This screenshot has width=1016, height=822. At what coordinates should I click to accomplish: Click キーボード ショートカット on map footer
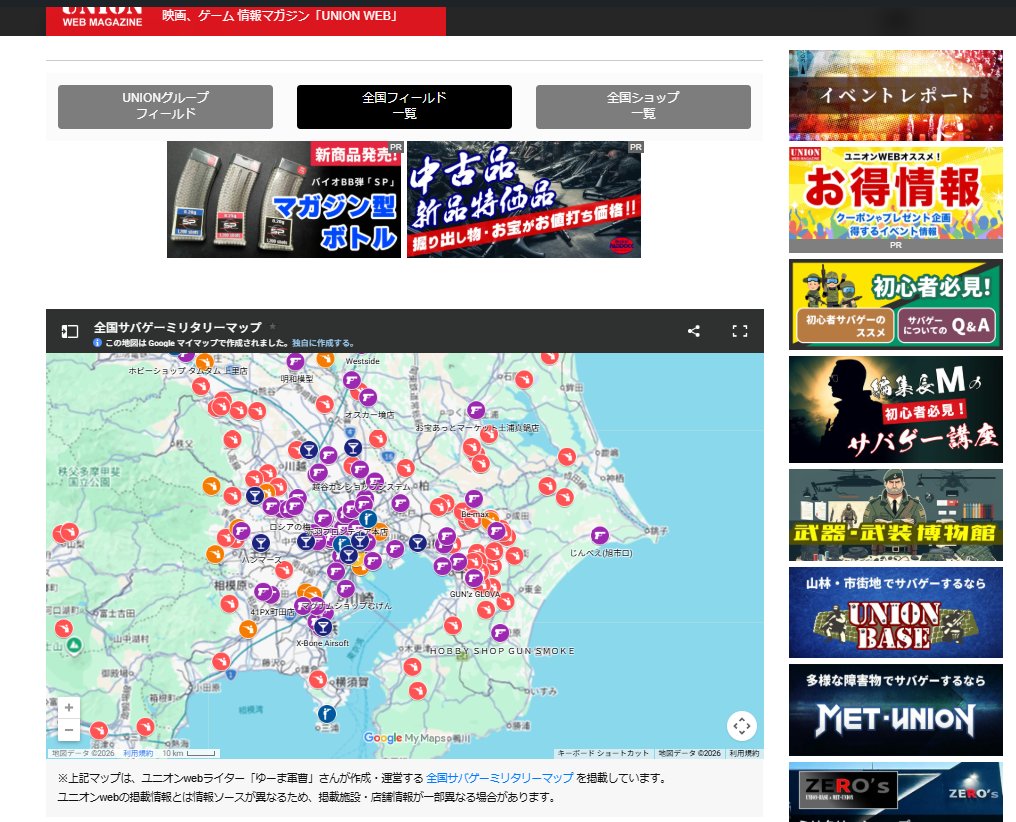pyautogui.click(x=603, y=753)
